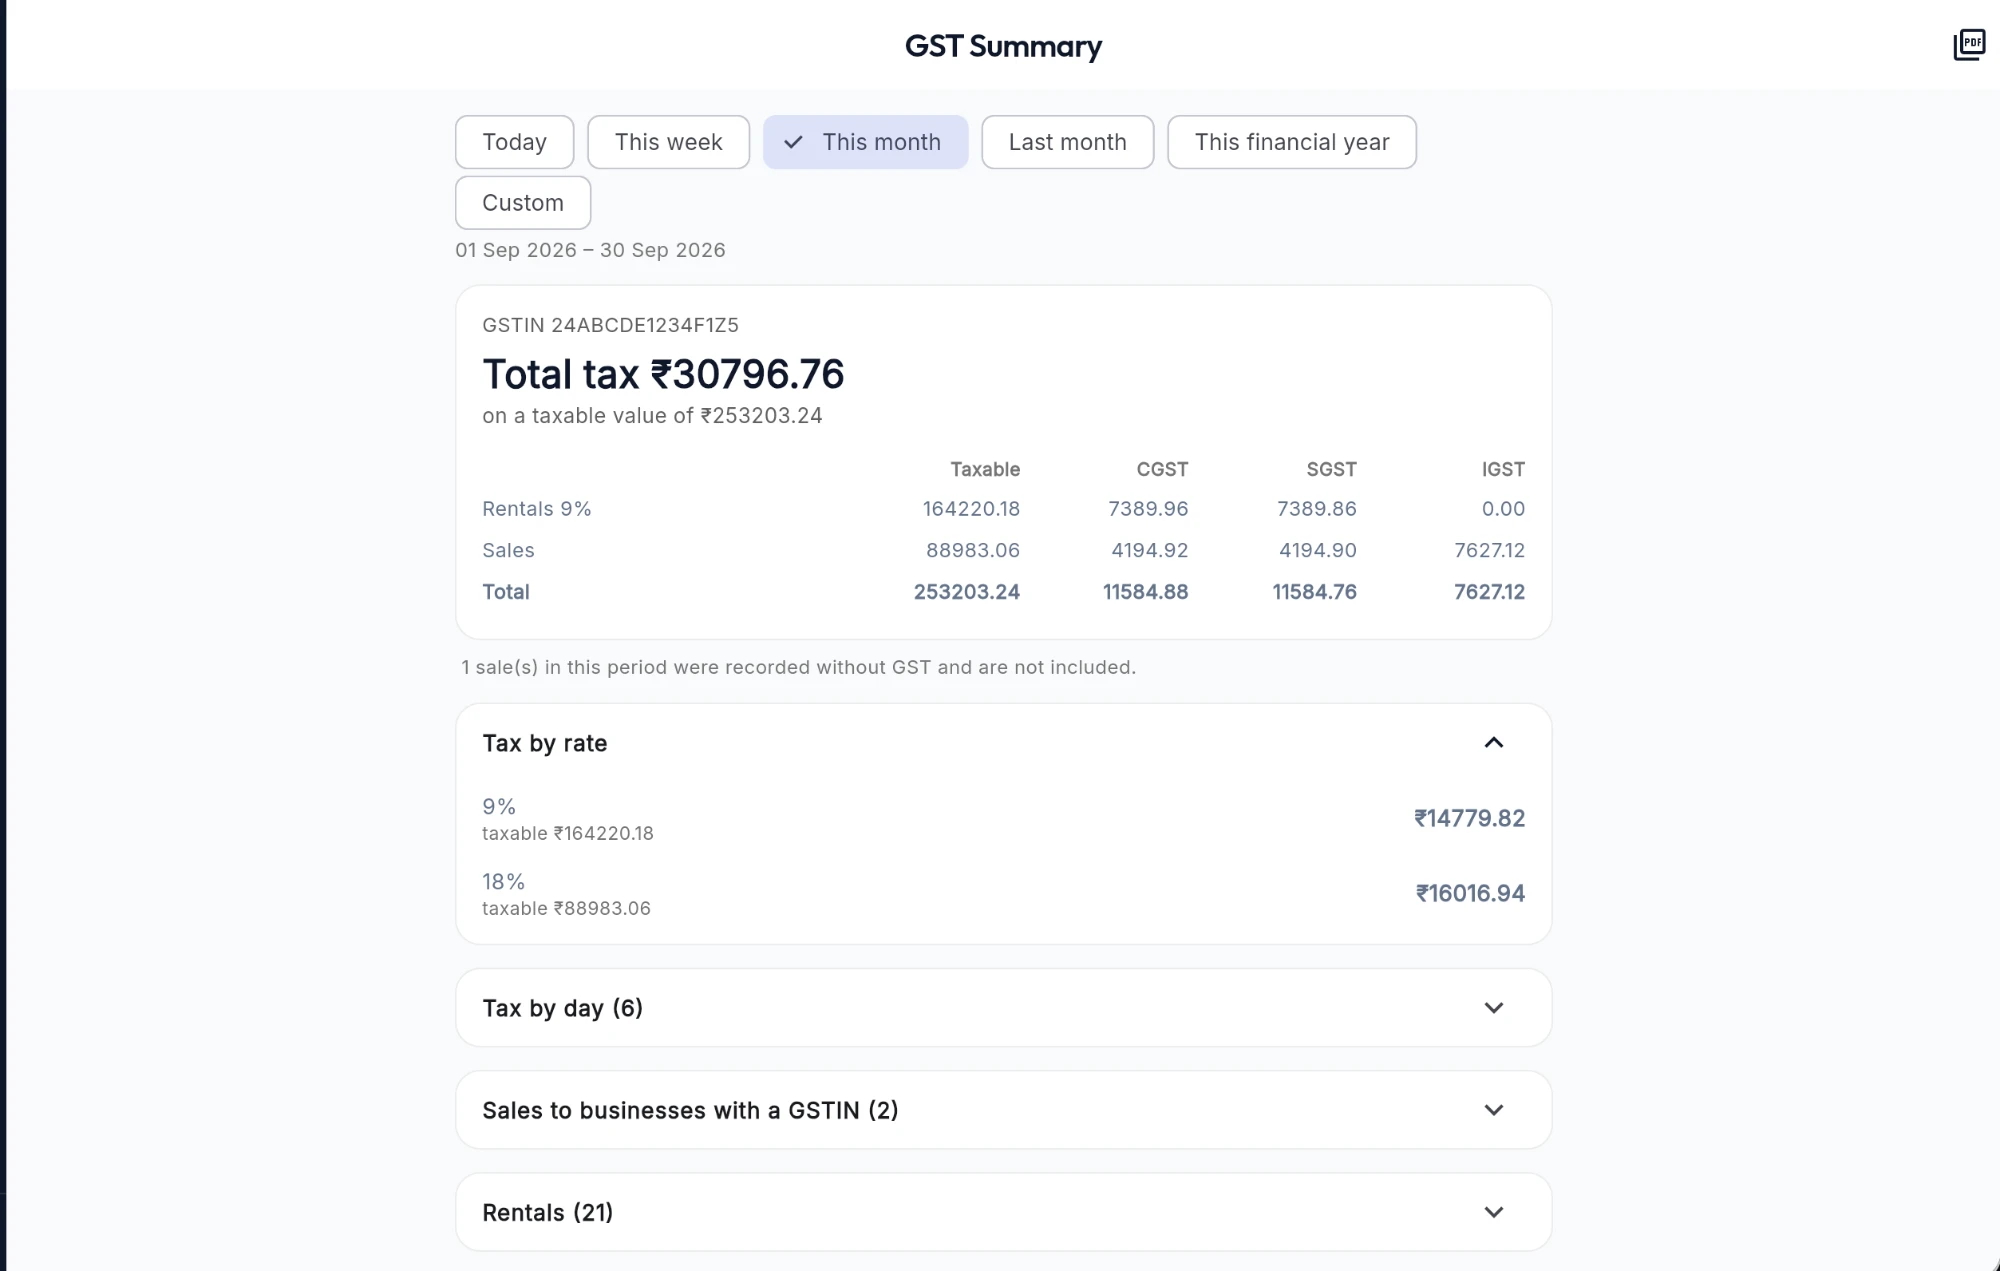Click the IGST column header
The width and height of the screenshot is (2000, 1271).
[1503, 469]
